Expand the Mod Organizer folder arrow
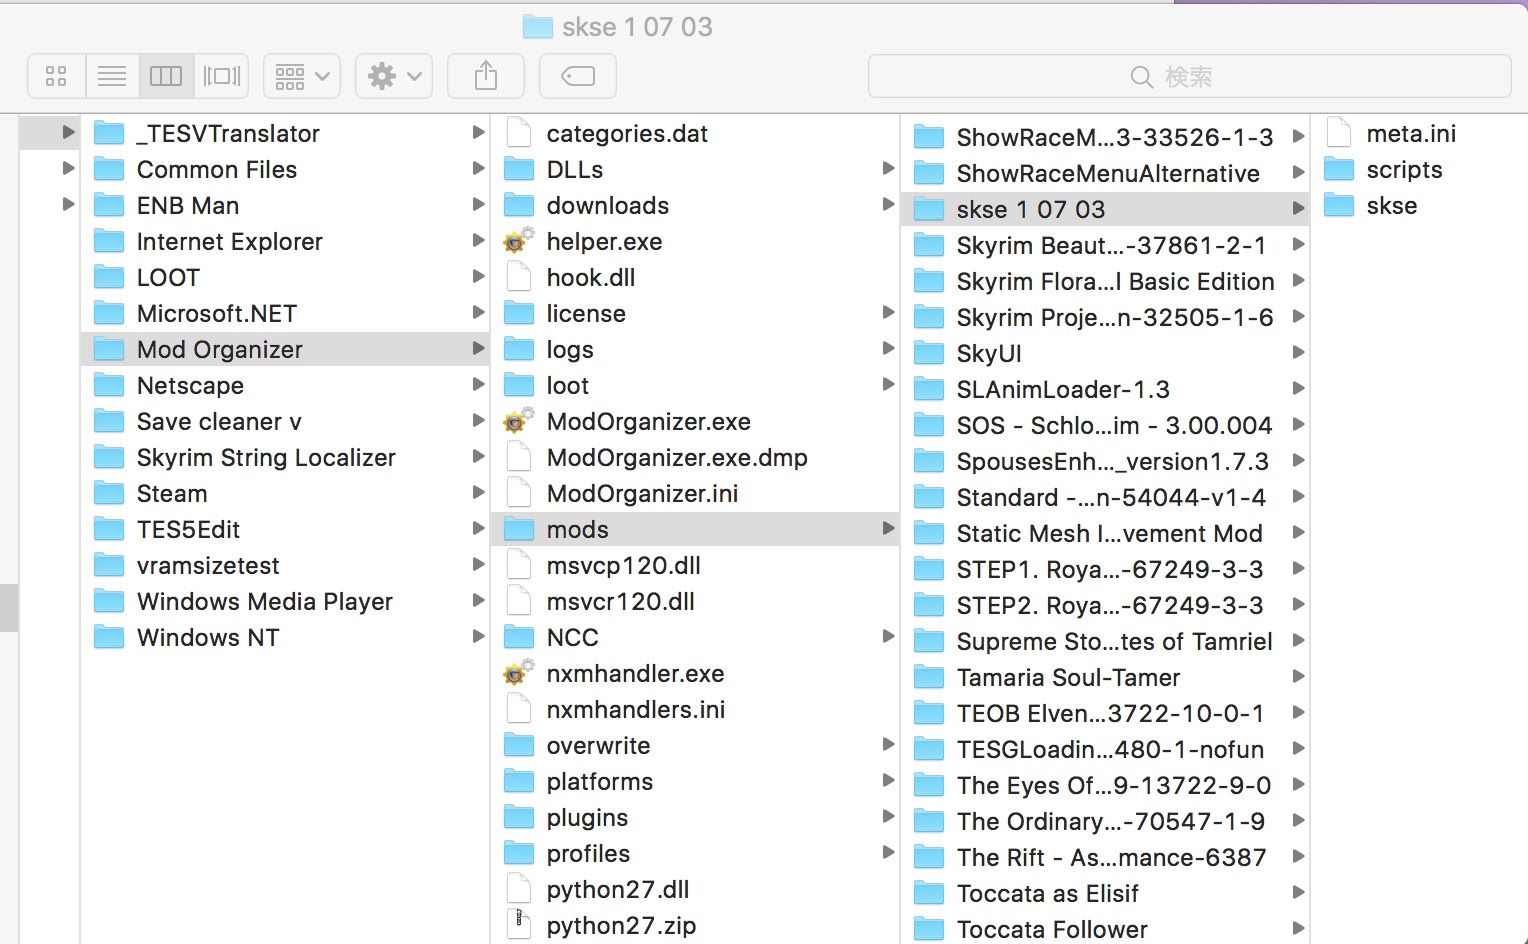The height and width of the screenshot is (944, 1528). (x=477, y=349)
